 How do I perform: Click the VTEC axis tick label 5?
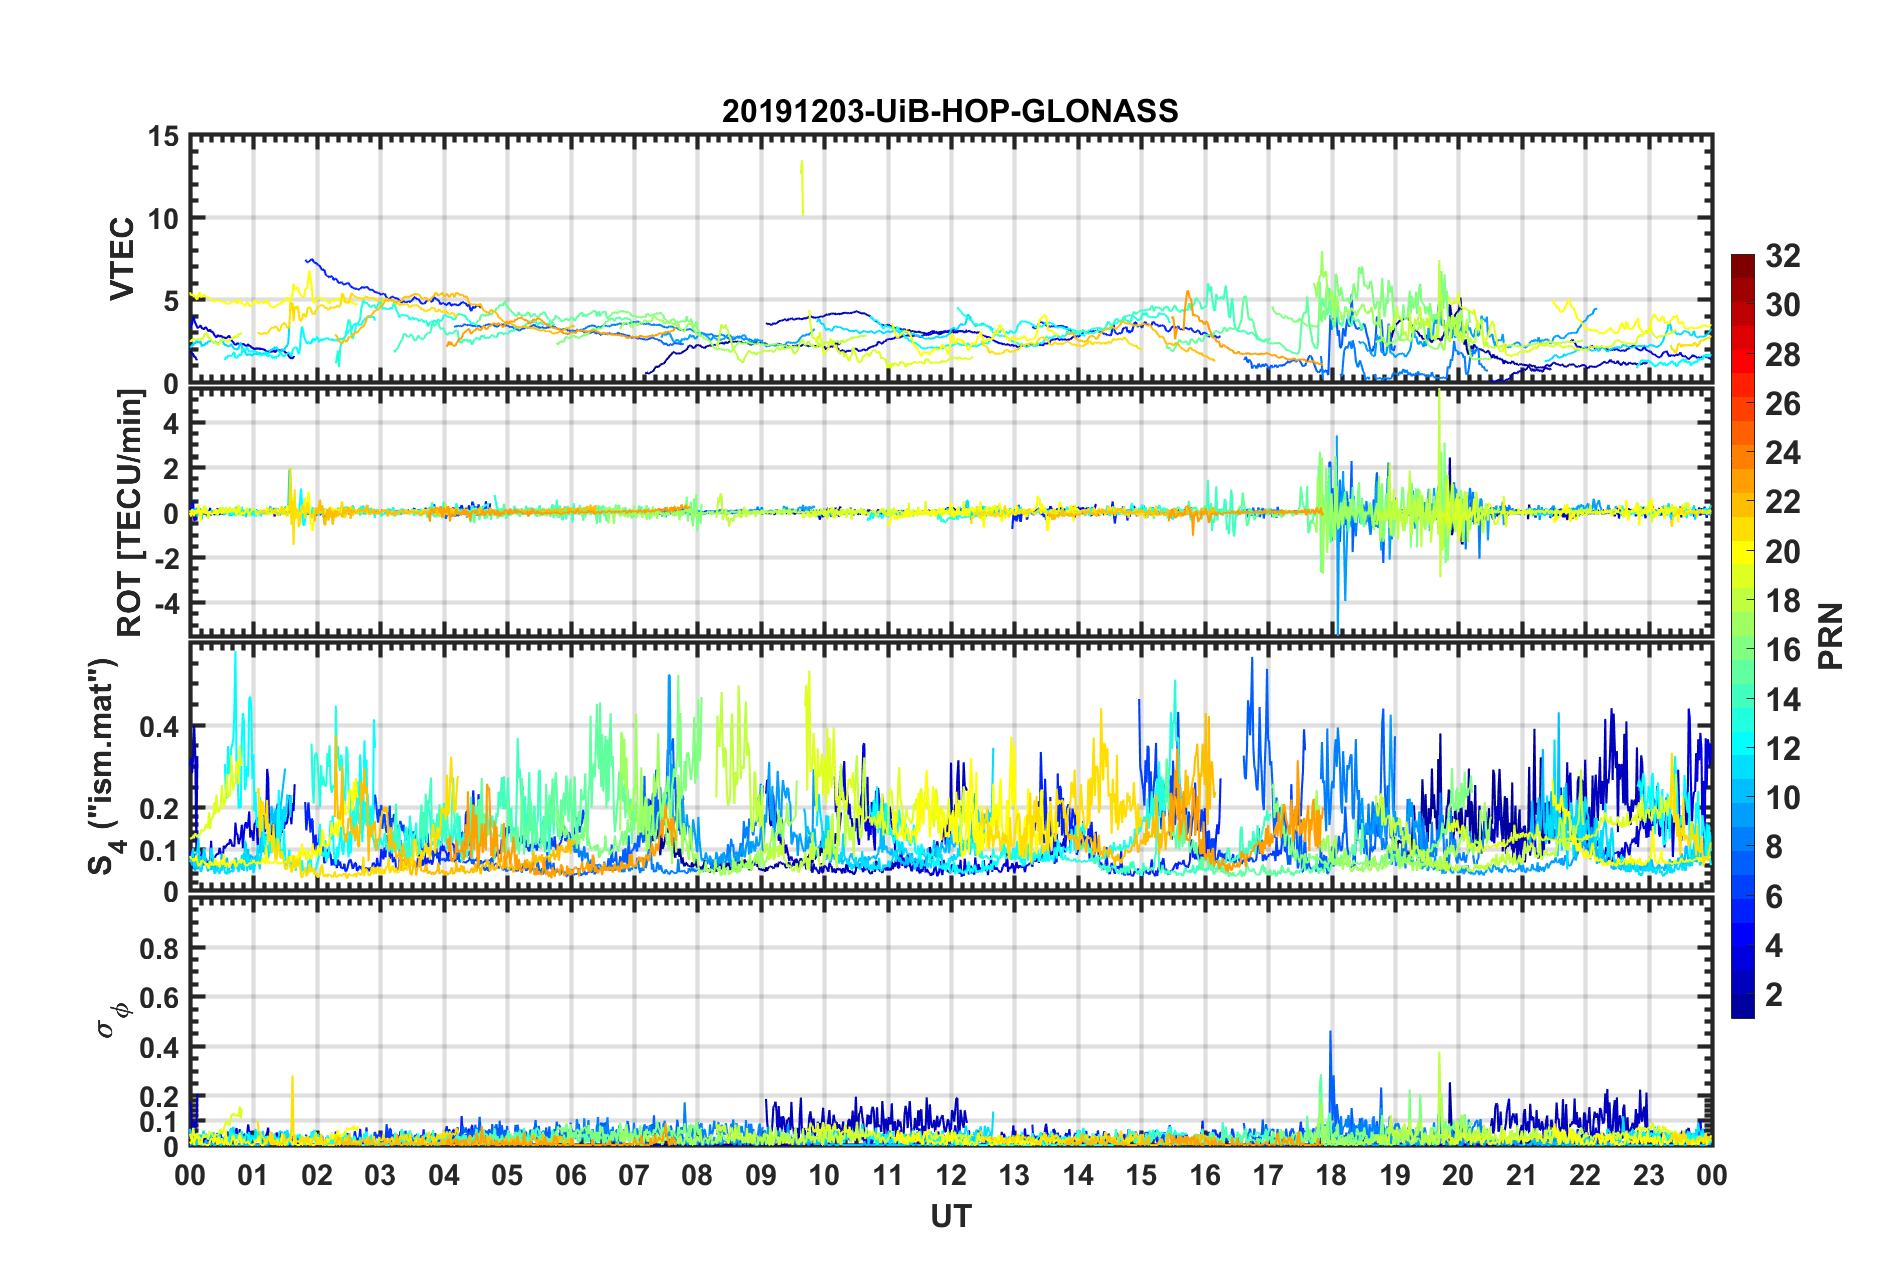point(171,302)
